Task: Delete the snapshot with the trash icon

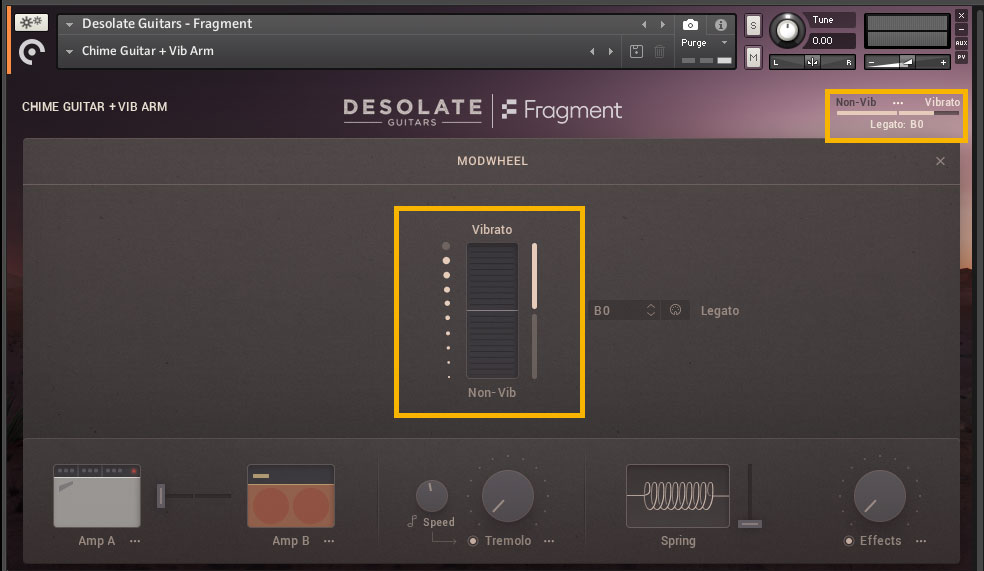Action: [x=659, y=51]
